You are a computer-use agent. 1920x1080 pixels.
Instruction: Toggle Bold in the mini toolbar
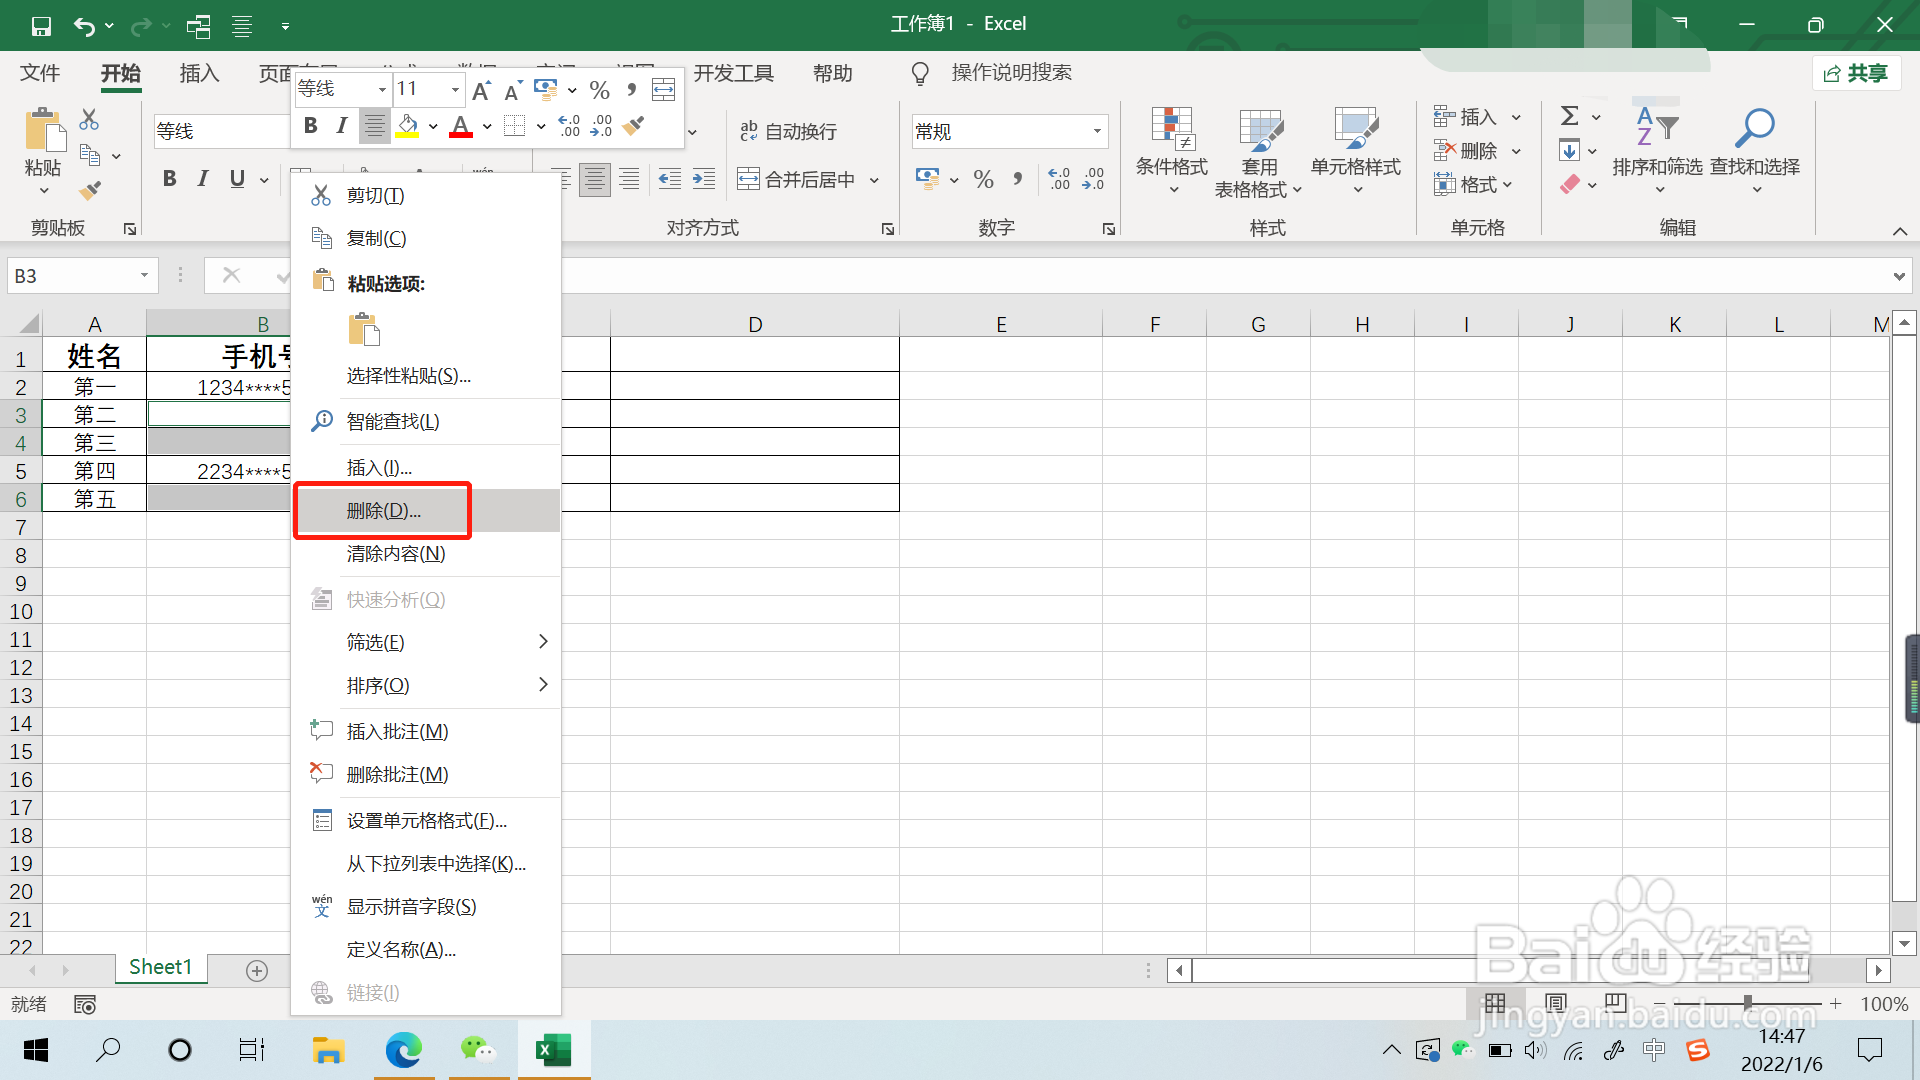click(x=311, y=126)
